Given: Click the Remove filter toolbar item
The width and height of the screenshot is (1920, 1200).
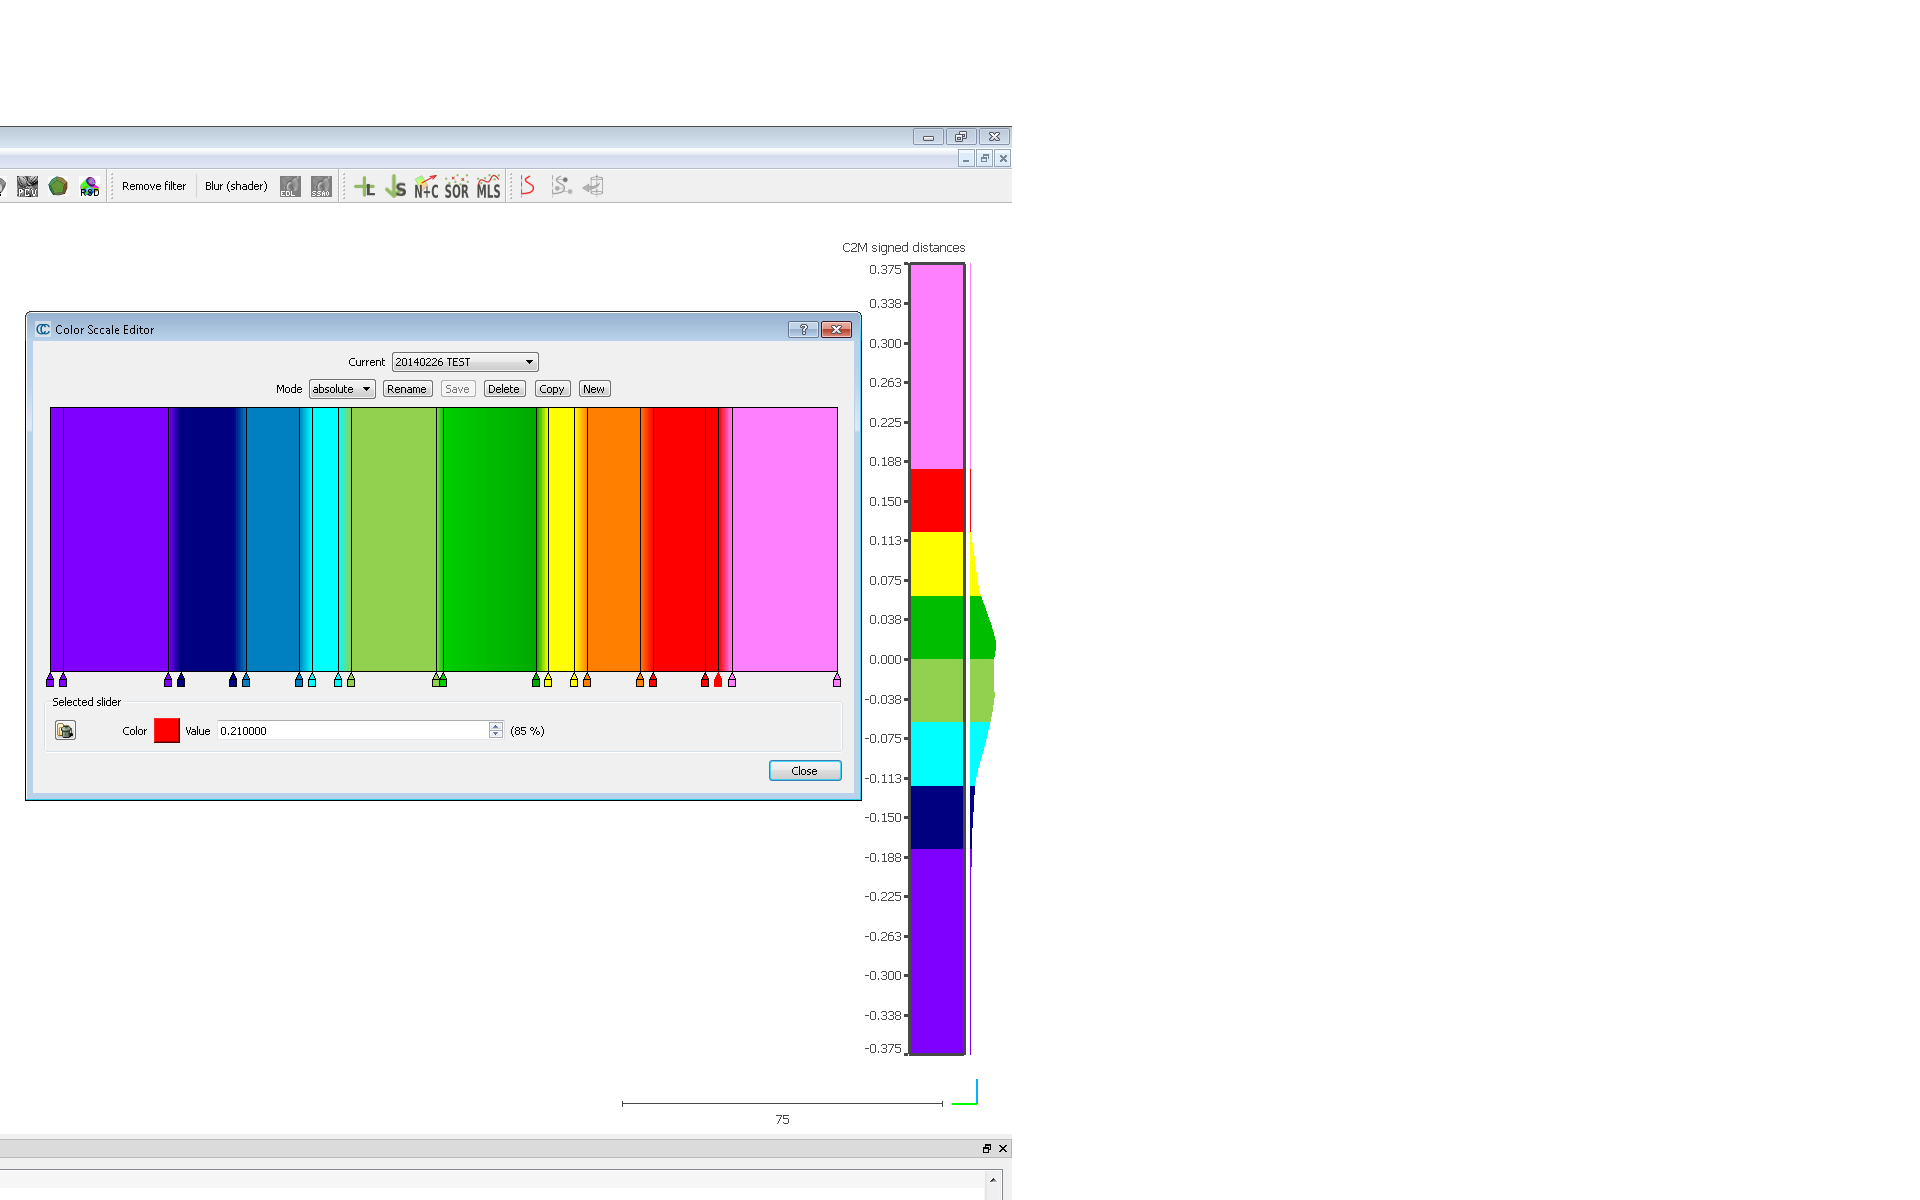Looking at the screenshot, I should tap(154, 186).
